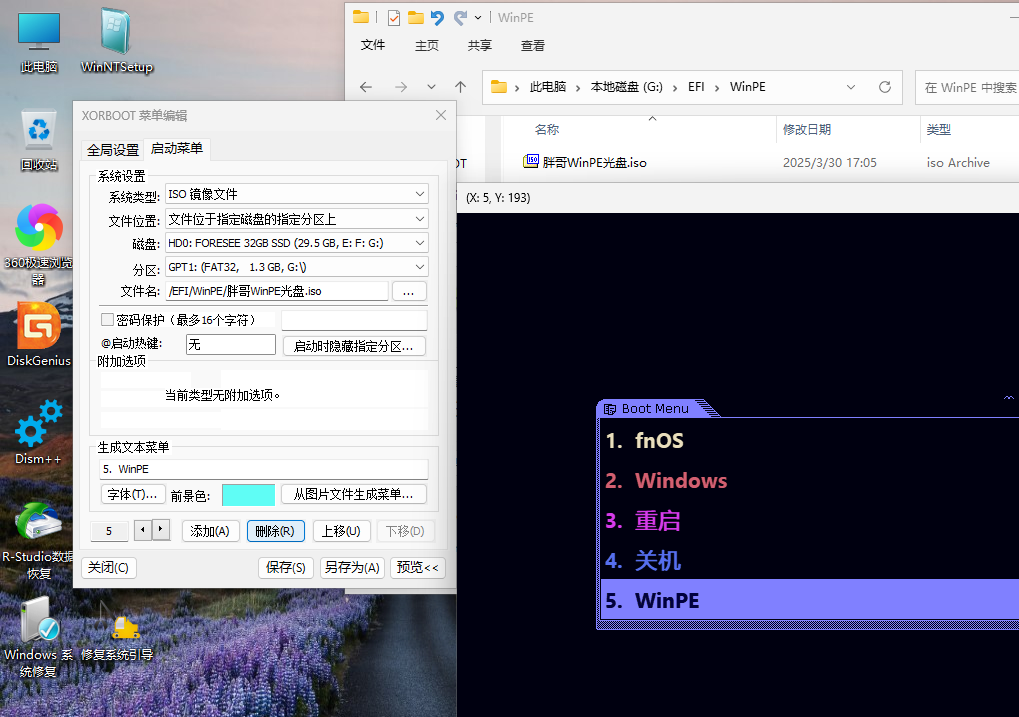Open the 共享 ribbon tab

(480, 45)
